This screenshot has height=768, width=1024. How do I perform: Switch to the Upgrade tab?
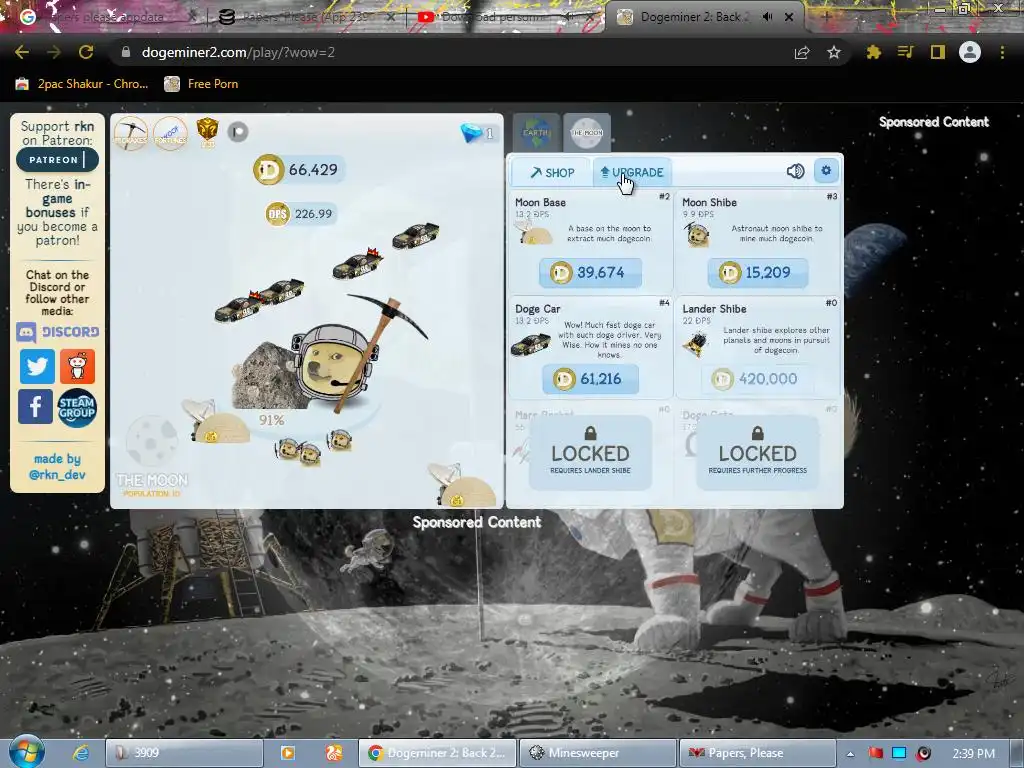click(x=632, y=172)
